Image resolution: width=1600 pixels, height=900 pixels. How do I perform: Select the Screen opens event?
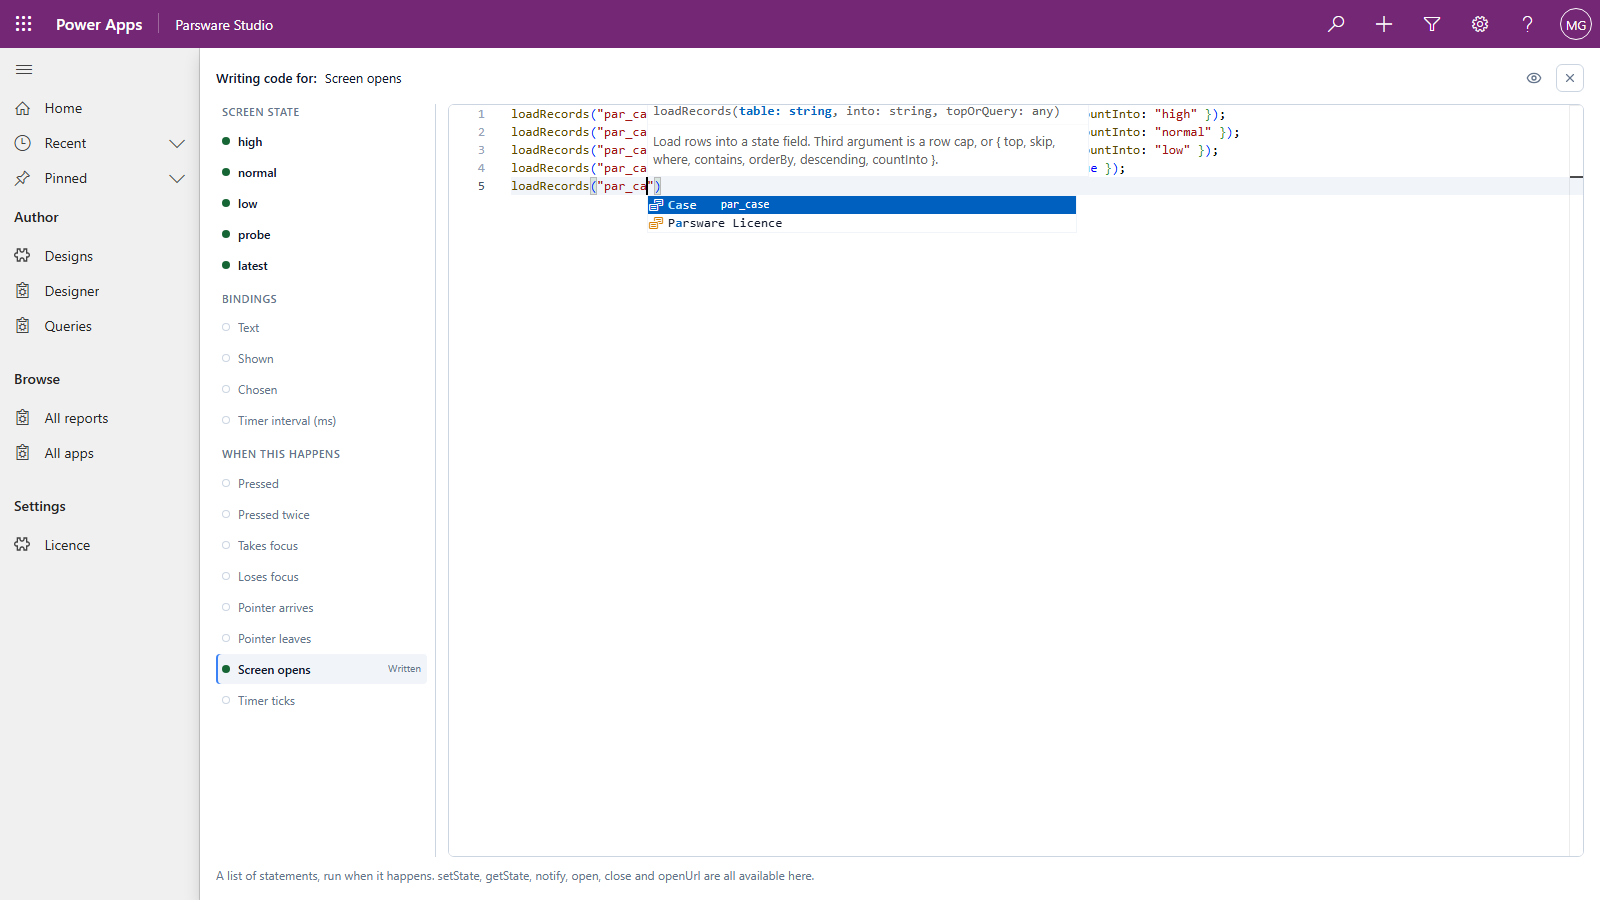[x=322, y=669]
